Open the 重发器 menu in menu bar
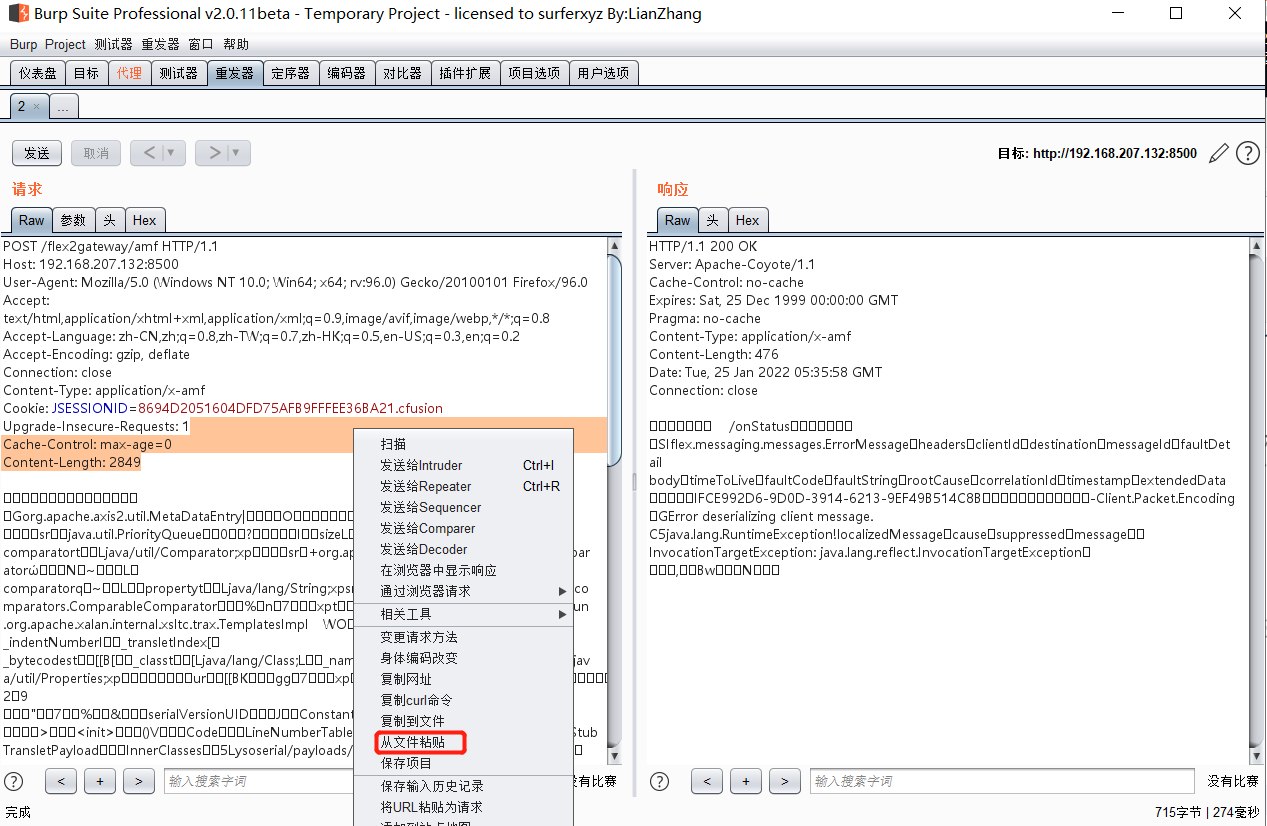The height and width of the screenshot is (826, 1267). (x=160, y=44)
